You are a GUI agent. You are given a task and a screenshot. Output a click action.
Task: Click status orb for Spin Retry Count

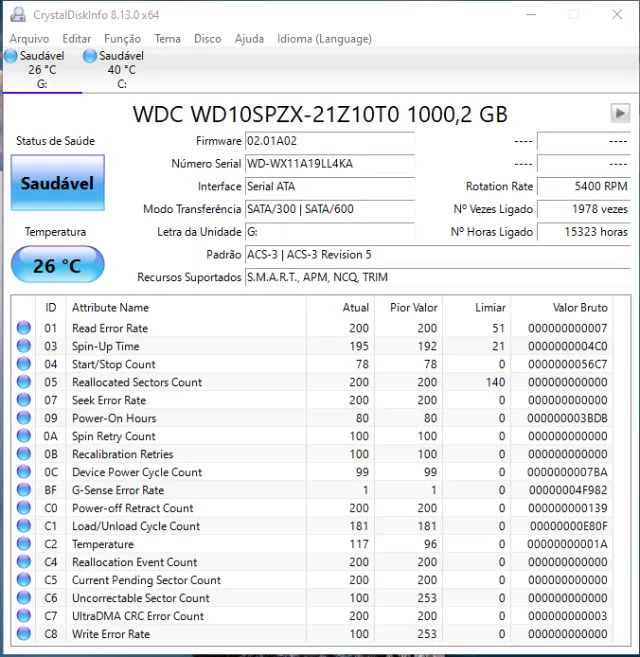click(24, 436)
